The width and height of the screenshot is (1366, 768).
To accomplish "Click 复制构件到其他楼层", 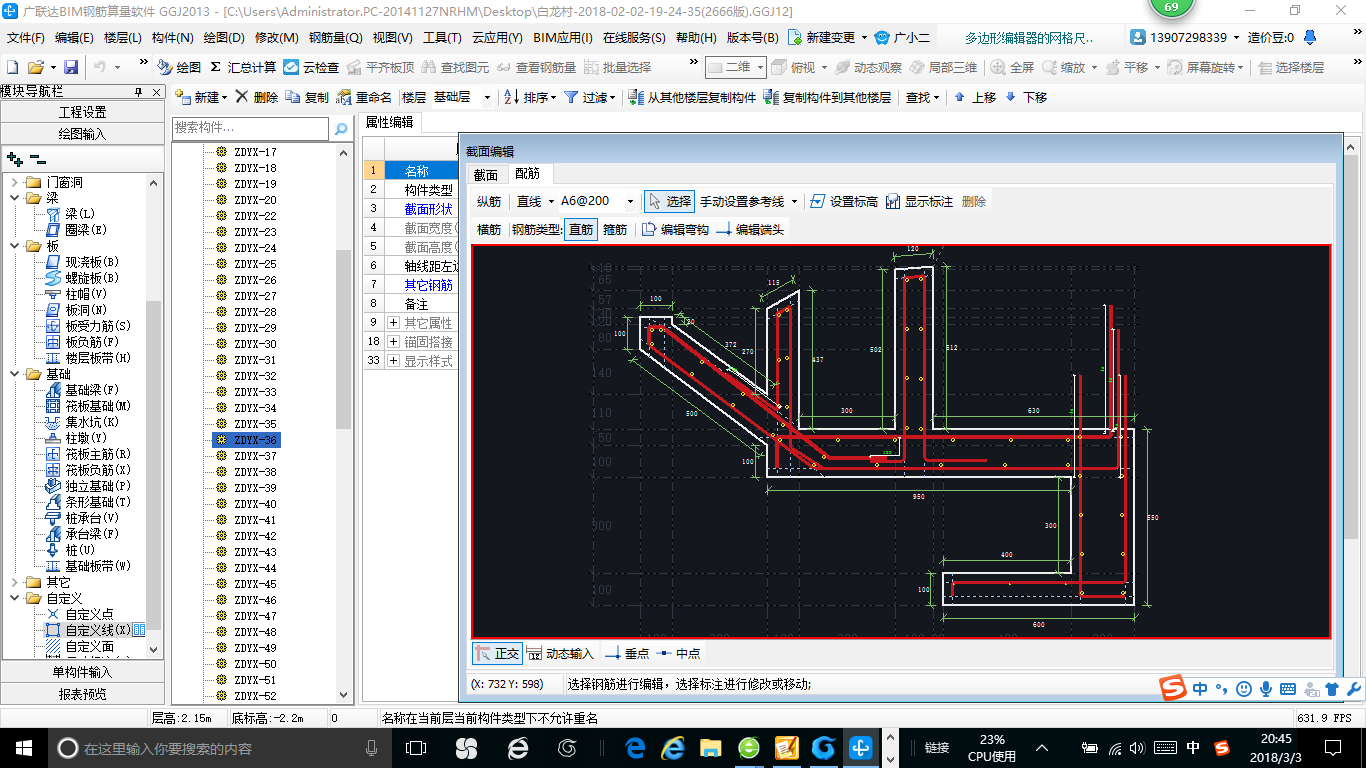I will coord(826,97).
